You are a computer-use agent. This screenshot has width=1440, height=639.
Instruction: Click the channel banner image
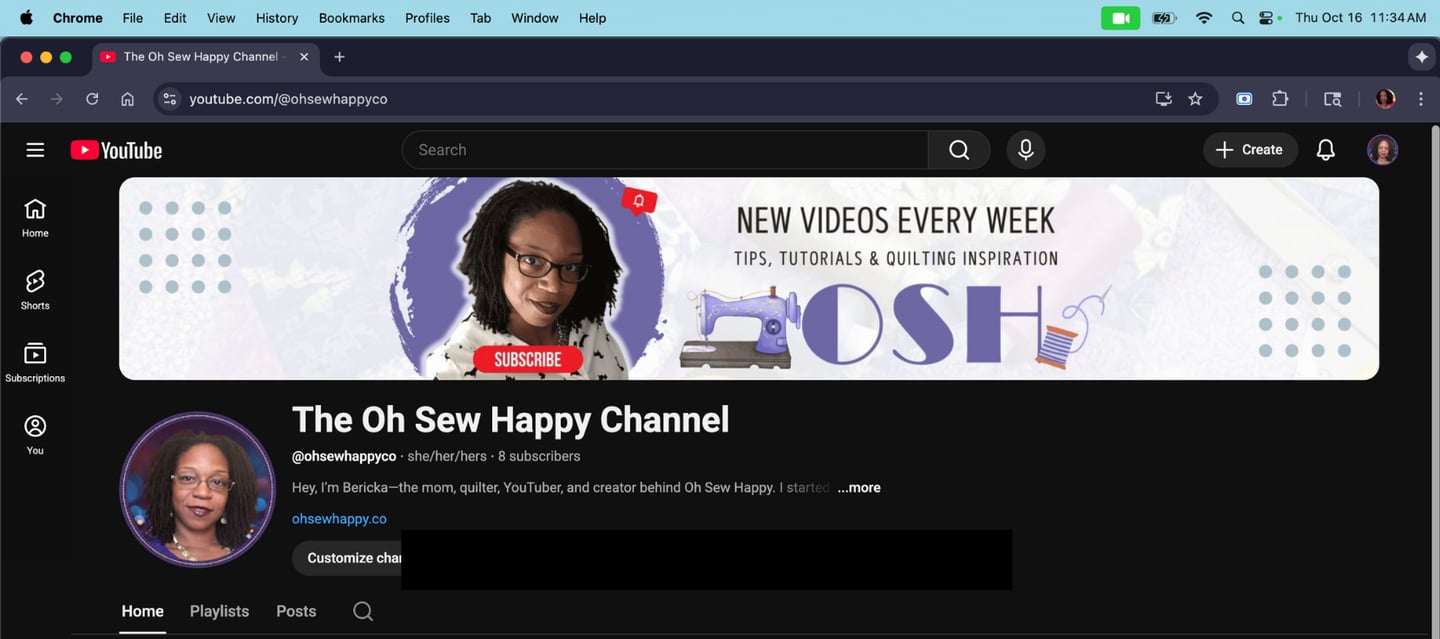749,278
